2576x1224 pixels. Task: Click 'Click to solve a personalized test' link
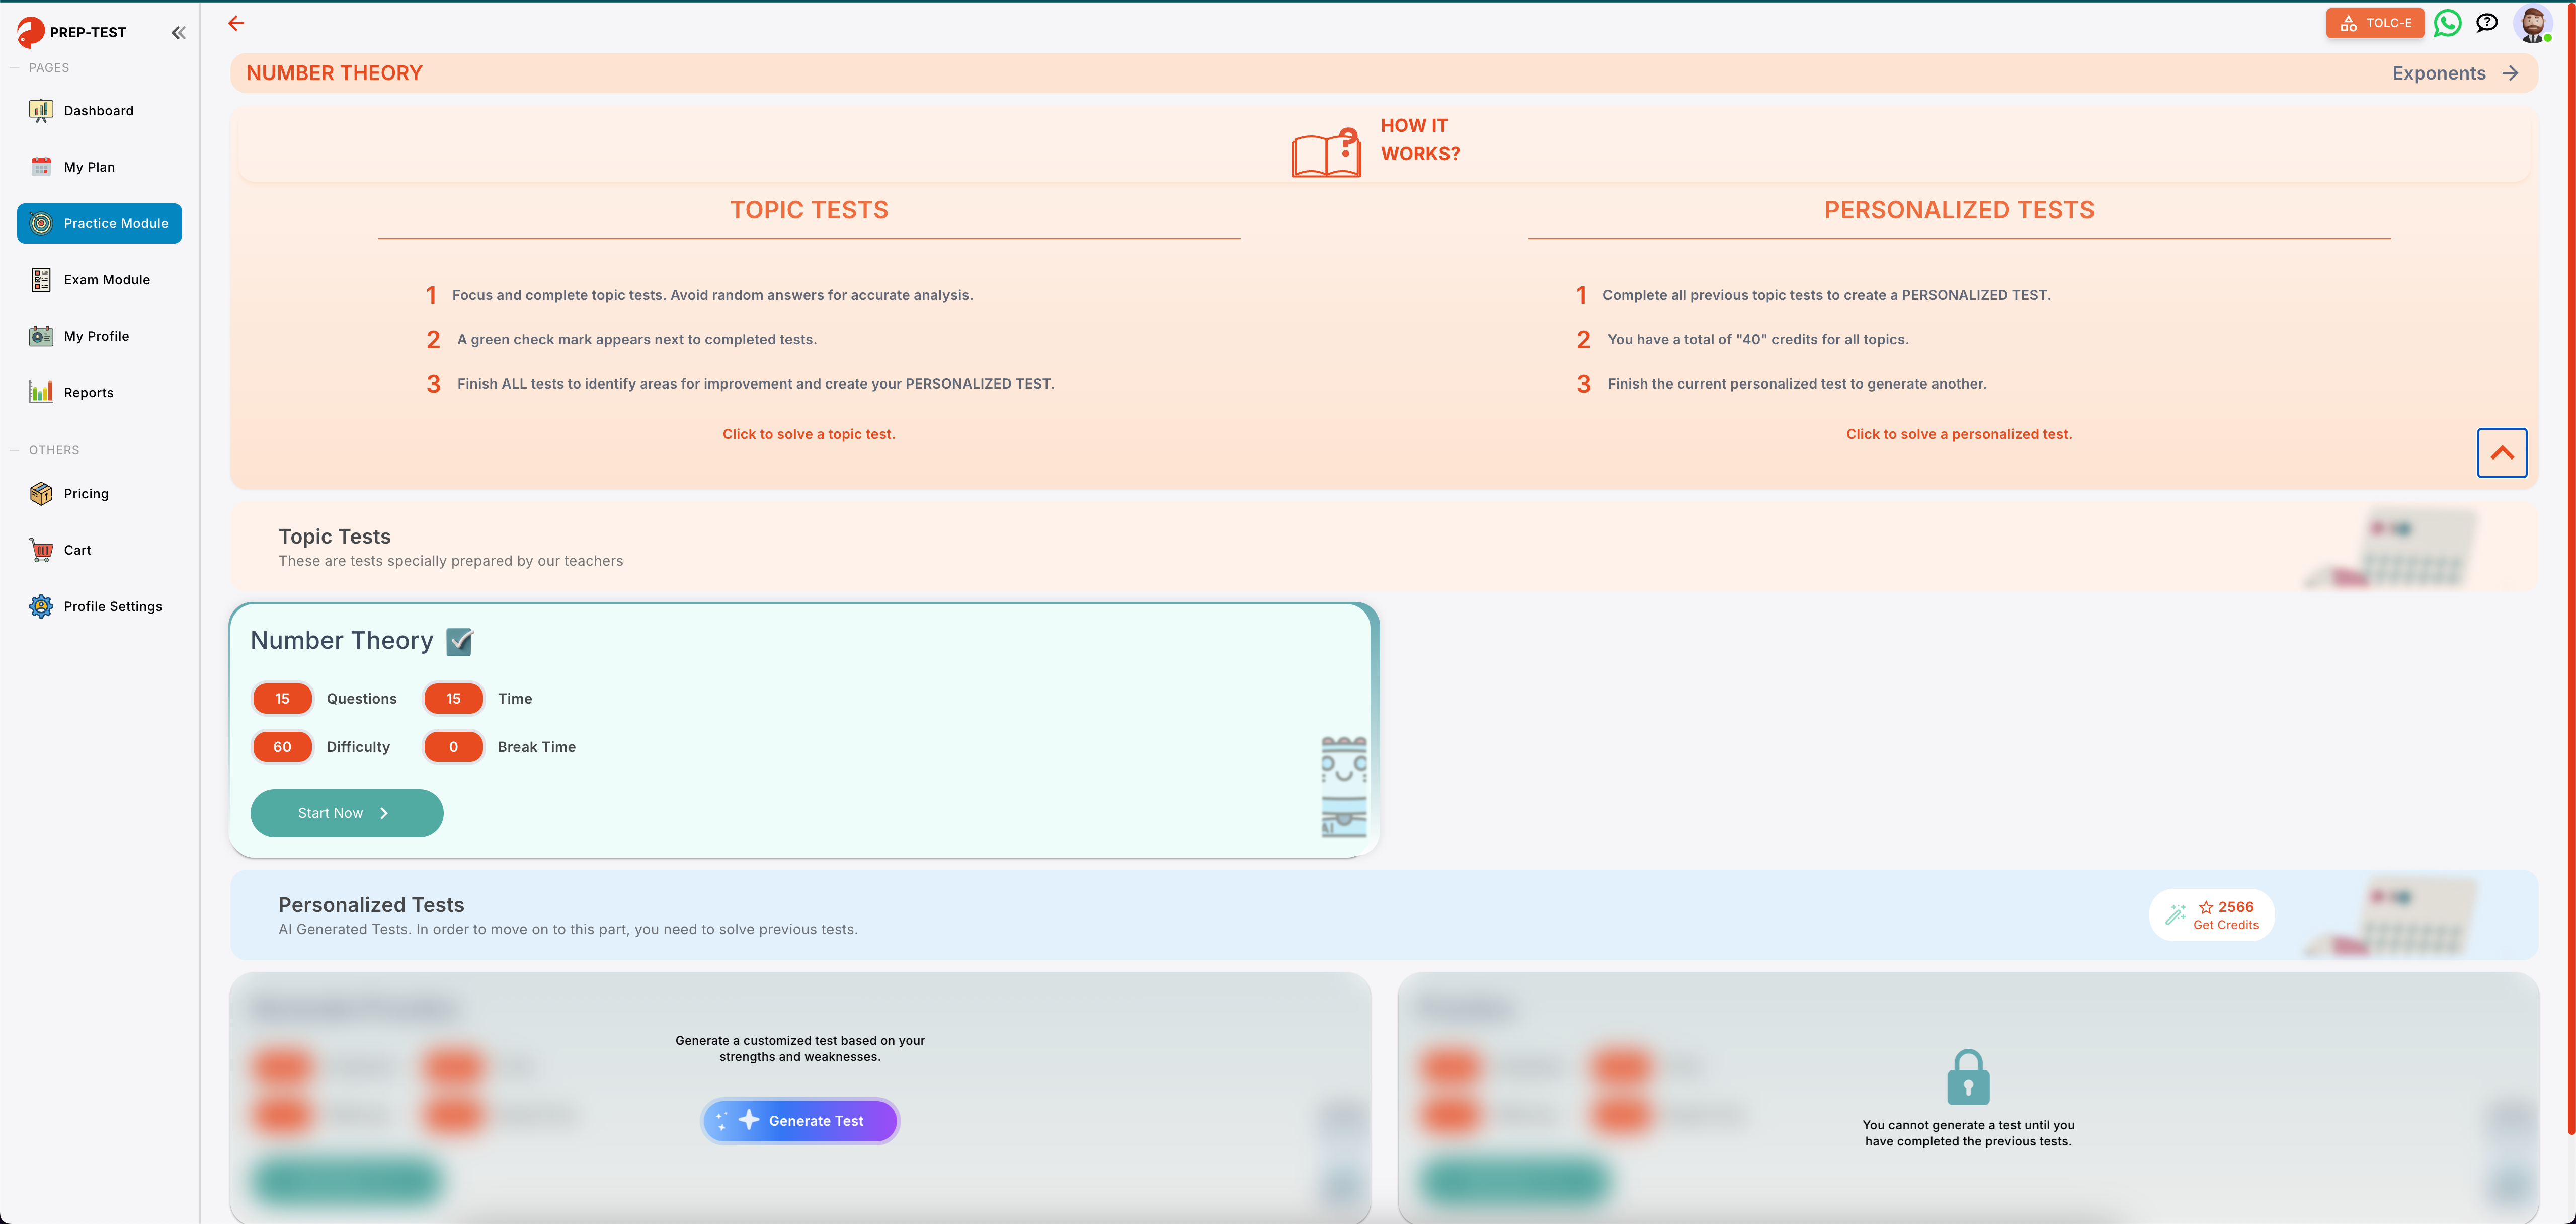coord(1958,434)
